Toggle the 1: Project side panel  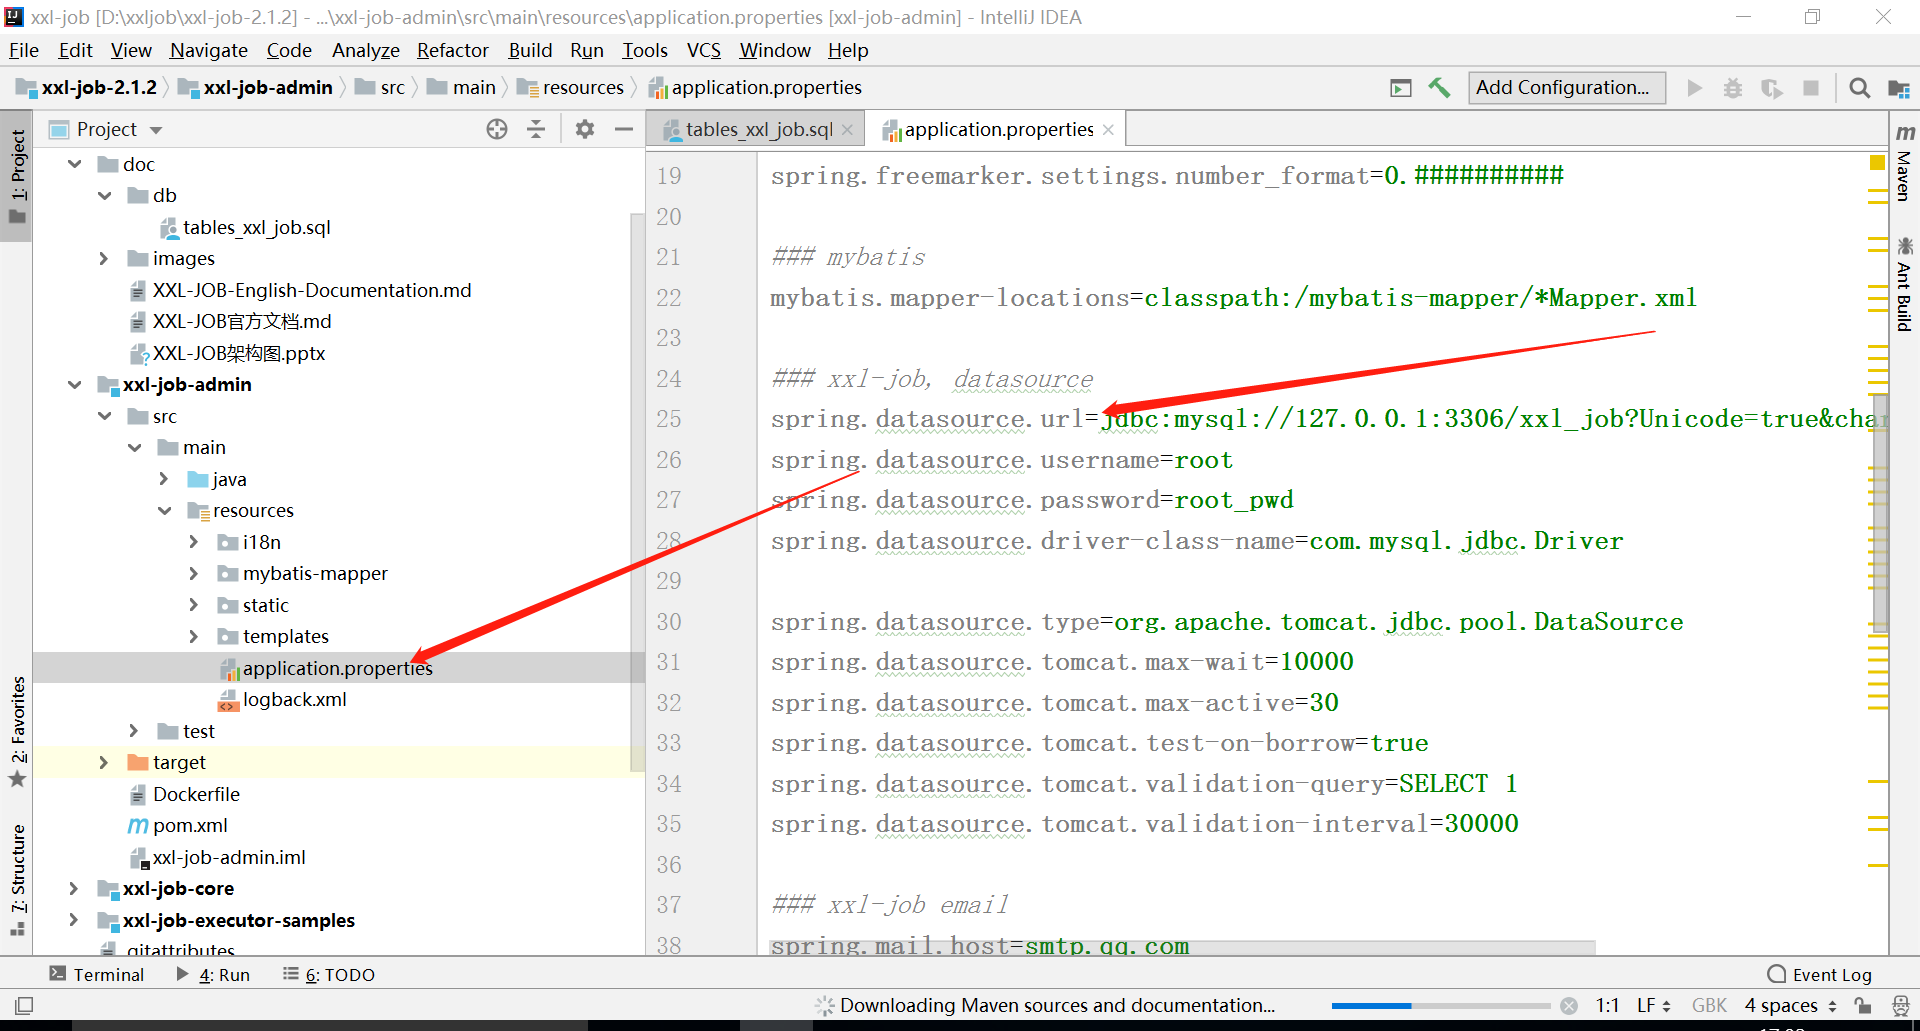(x=17, y=178)
